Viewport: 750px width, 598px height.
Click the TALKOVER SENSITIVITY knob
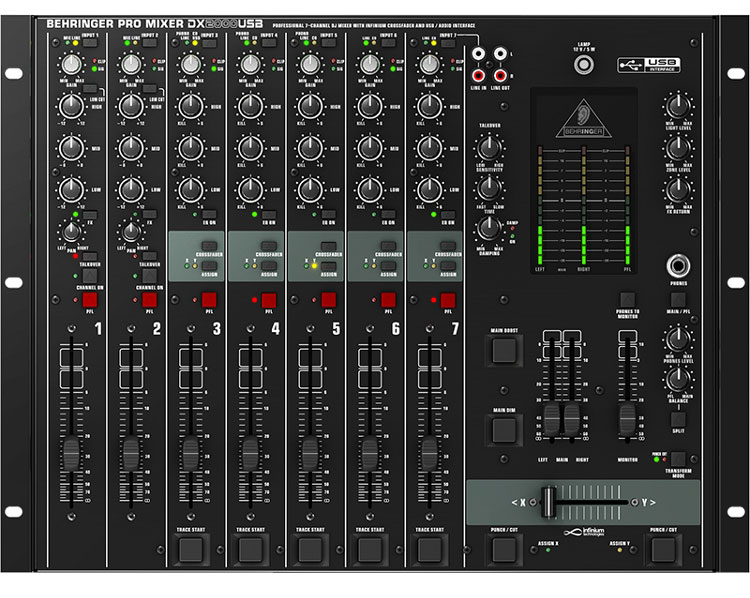pos(489,148)
